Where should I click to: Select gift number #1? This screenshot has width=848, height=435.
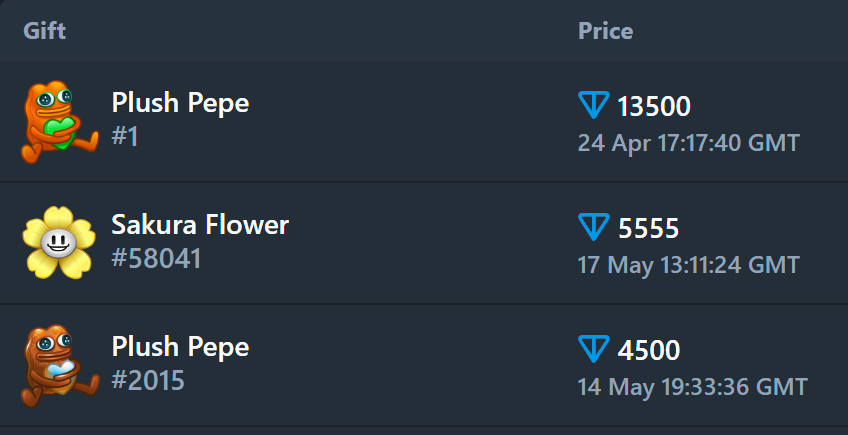(125, 137)
